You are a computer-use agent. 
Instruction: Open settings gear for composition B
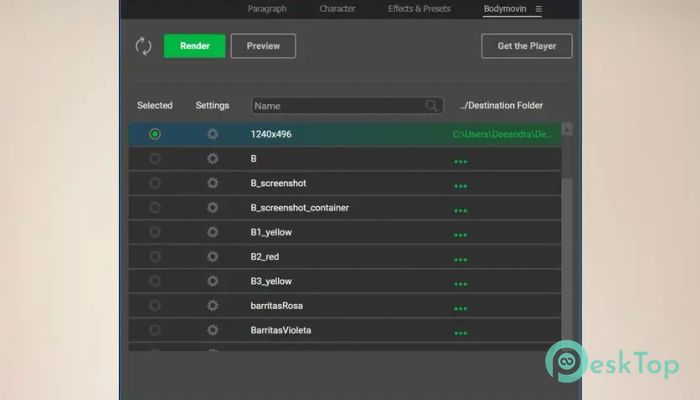tap(212, 158)
